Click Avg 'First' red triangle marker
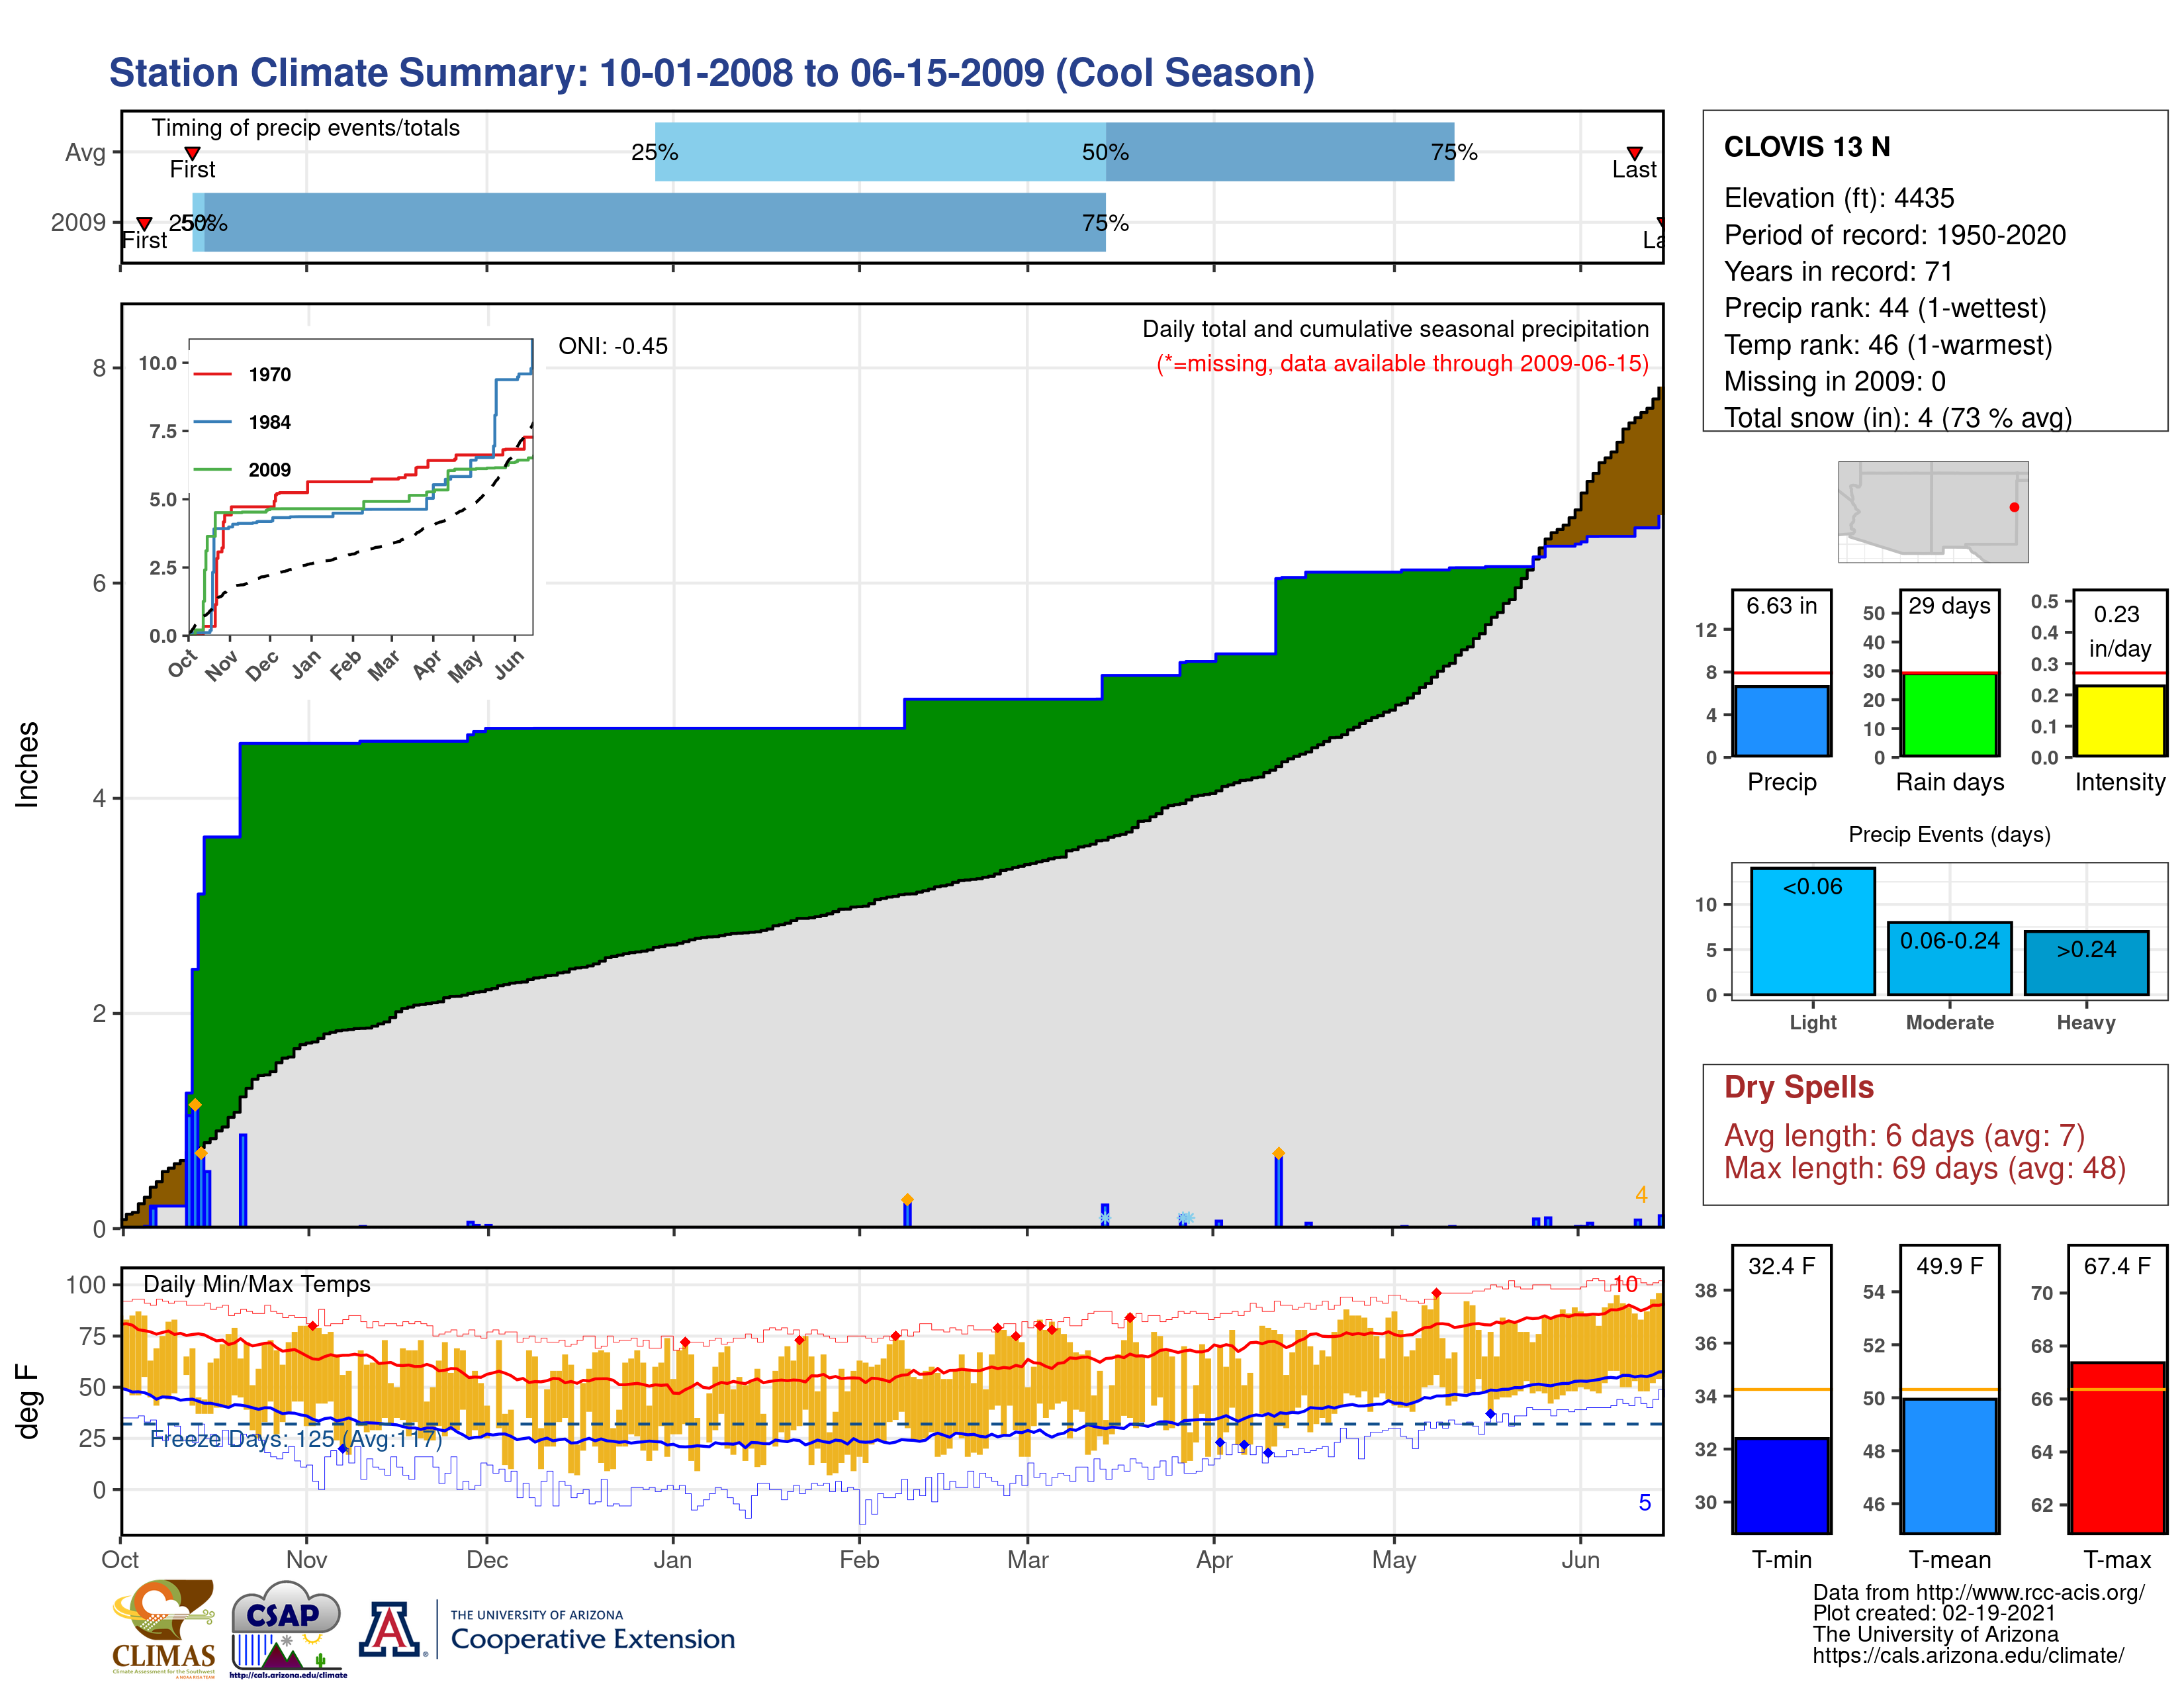The width and height of the screenshot is (2184, 1688). [x=192, y=153]
